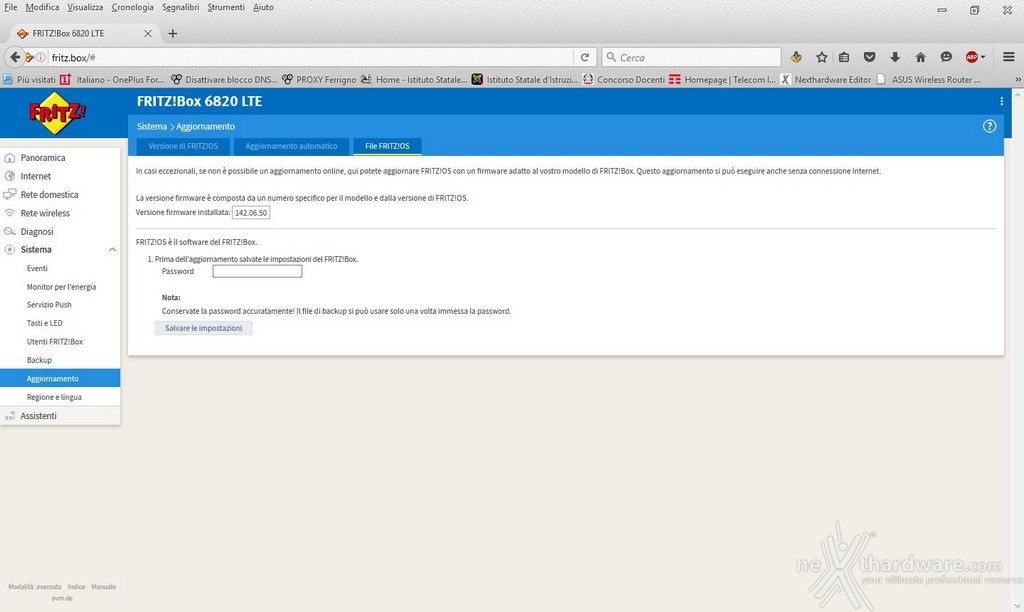The image size is (1024, 612).
Task: Show your bookmarks list icon
Action: coord(844,57)
